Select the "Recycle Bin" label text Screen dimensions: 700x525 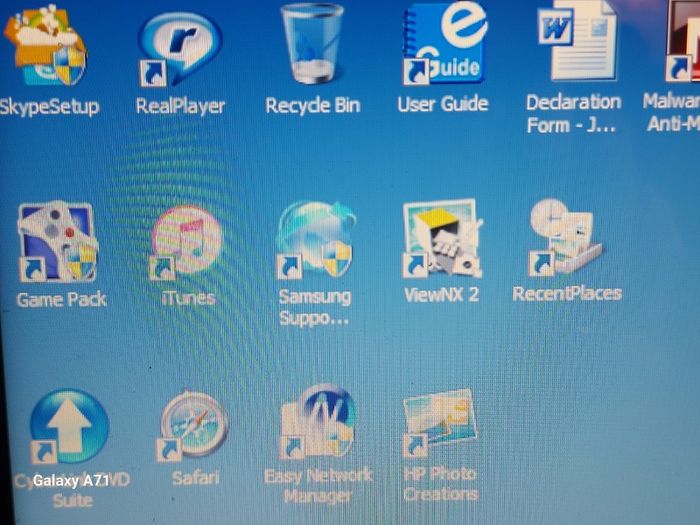312,105
